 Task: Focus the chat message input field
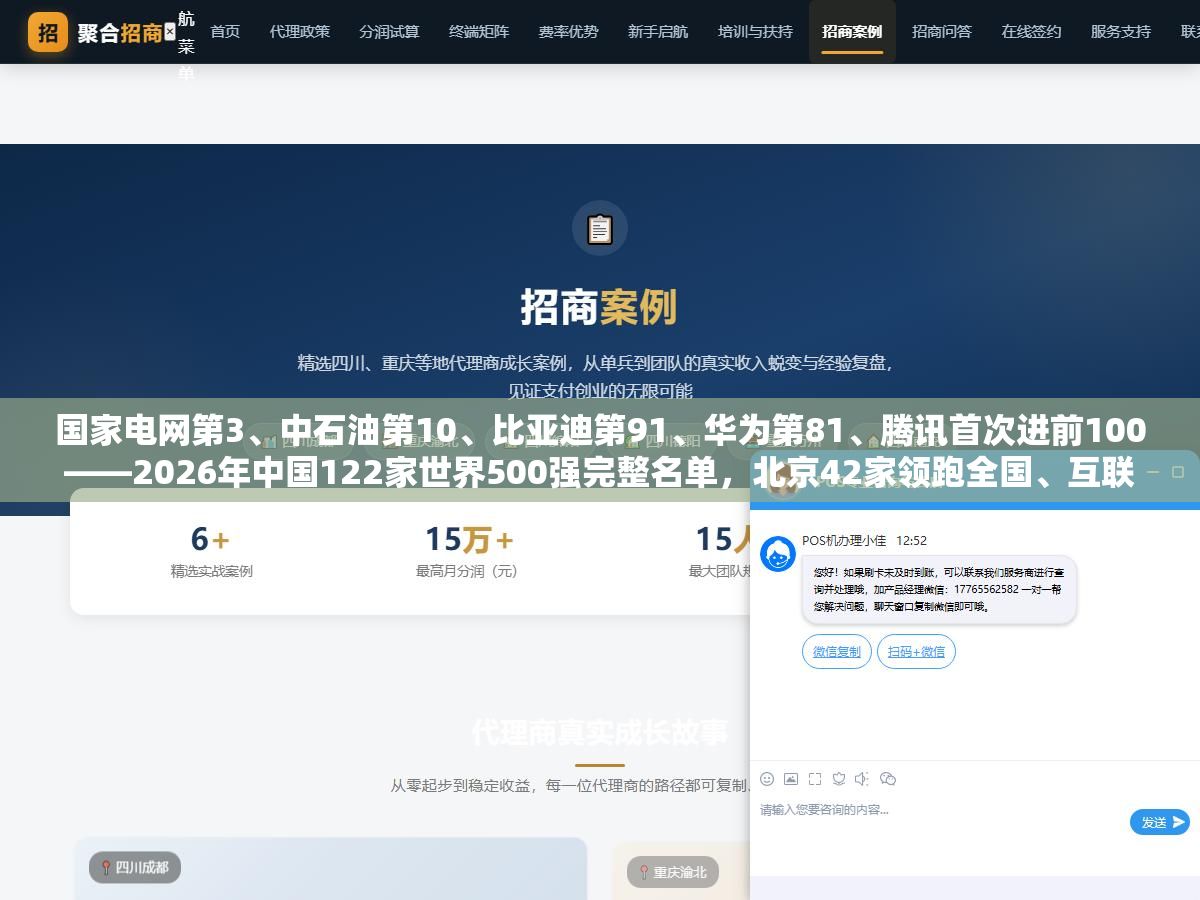pos(940,820)
